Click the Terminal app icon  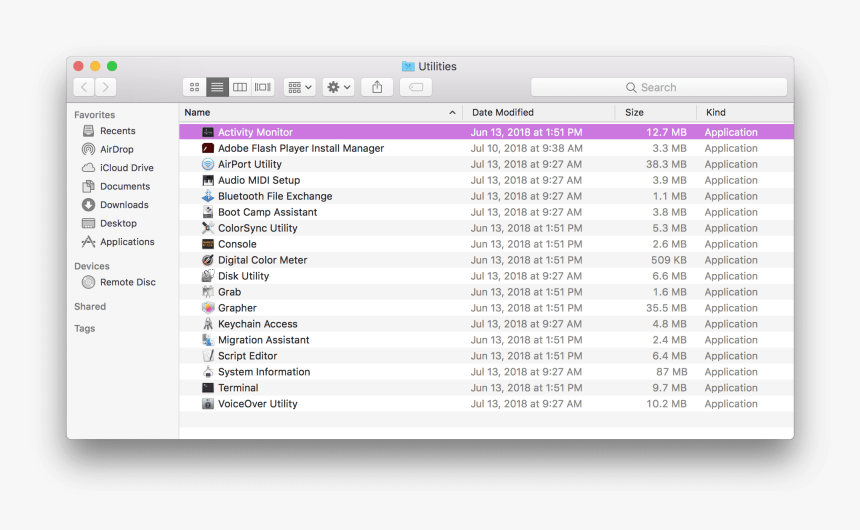(208, 387)
